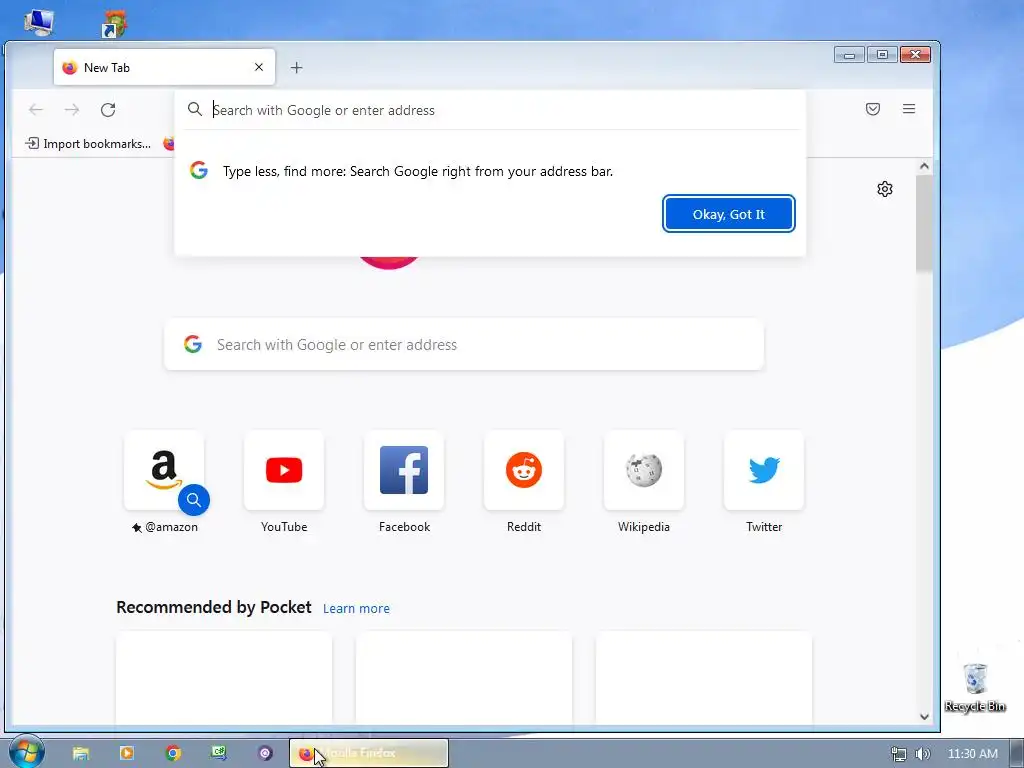Screen dimensions: 1024x768
Task: Open the Amazon shortcut tile
Action: [x=164, y=470]
